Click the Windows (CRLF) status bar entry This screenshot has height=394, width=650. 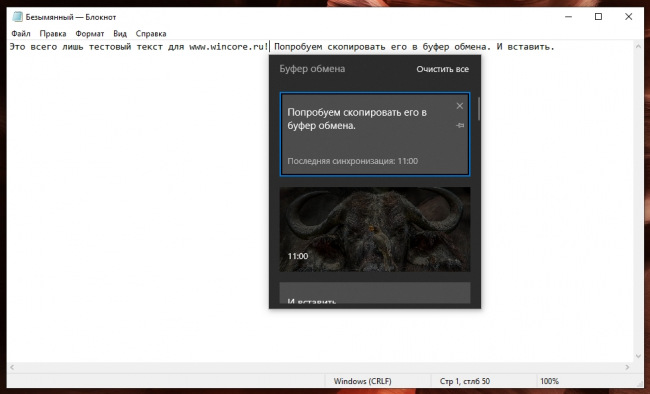tap(362, 381)
